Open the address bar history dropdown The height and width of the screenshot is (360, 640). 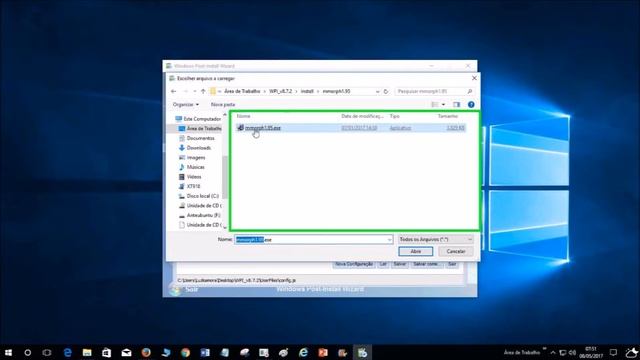pos(378,91)
